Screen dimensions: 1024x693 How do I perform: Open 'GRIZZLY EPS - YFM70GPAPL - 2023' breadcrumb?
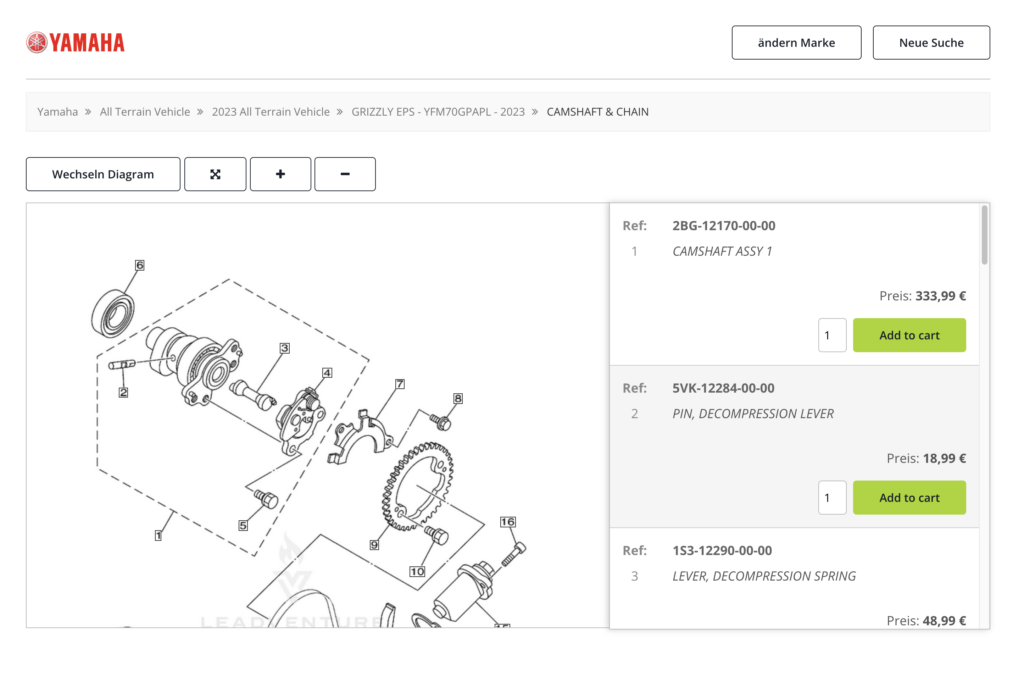click(438, 112)
